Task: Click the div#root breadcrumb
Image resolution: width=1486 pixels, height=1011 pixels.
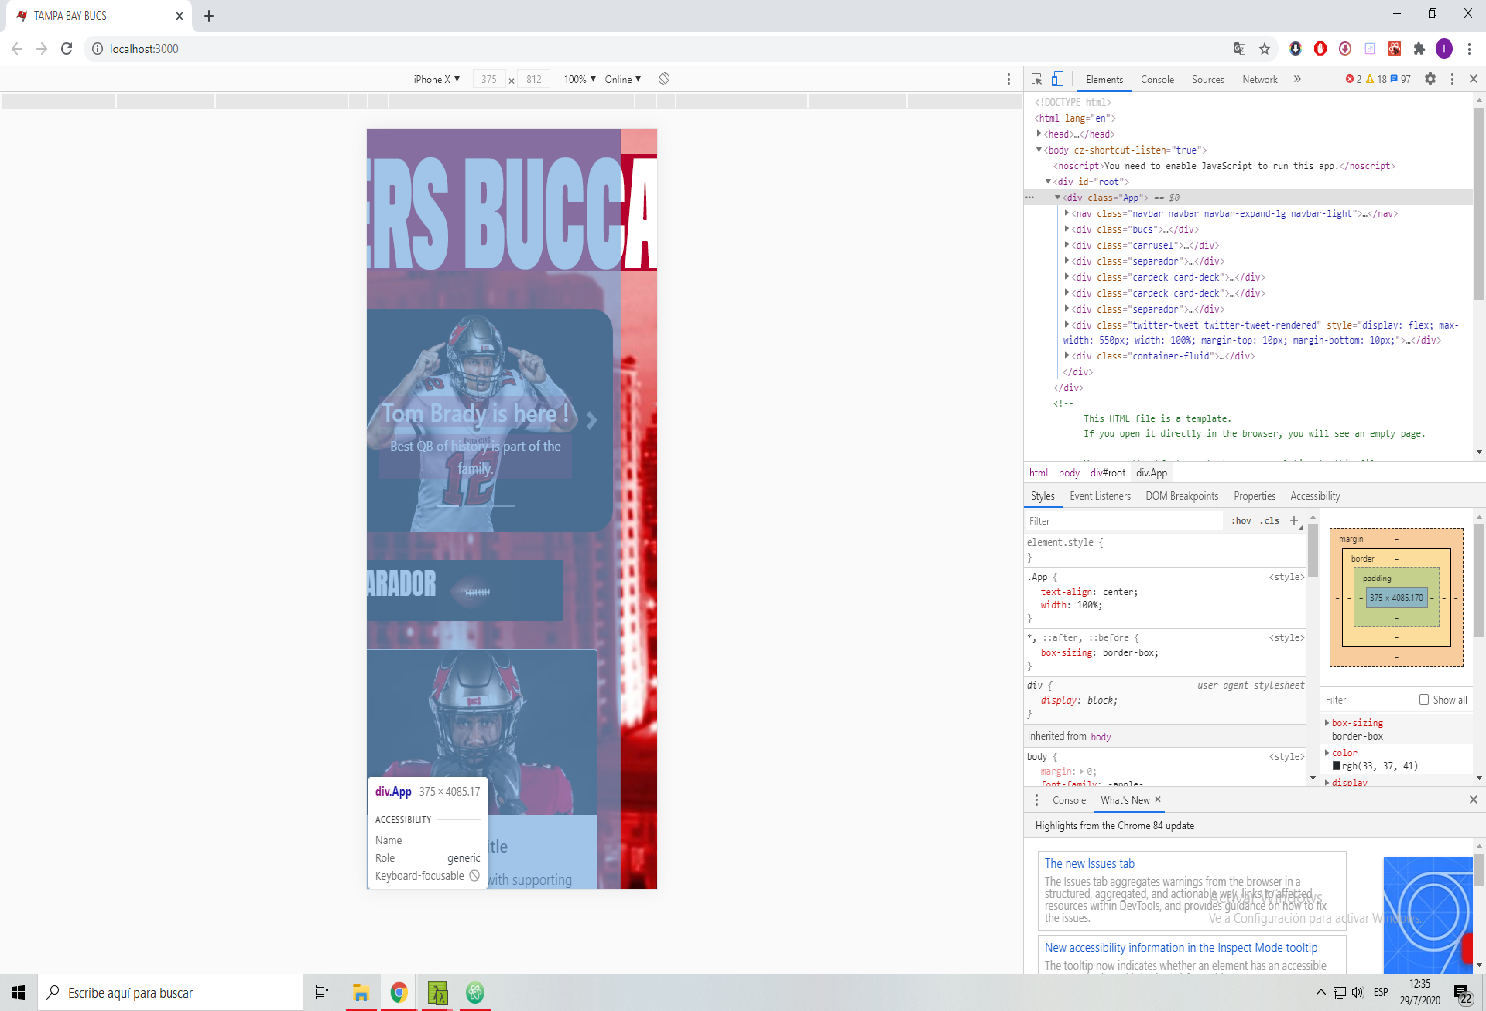Action: 1108,473
